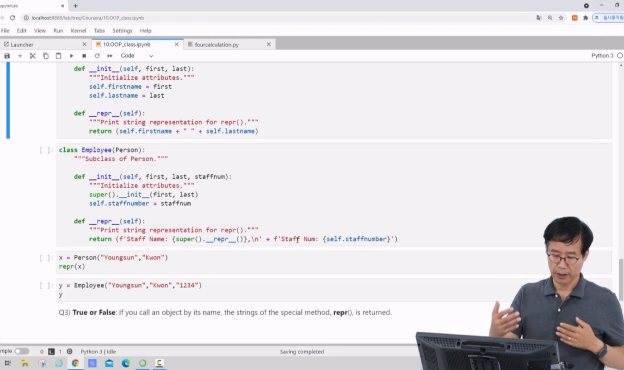Click the blue collapse bar of active cell

[x=8, y=100]
